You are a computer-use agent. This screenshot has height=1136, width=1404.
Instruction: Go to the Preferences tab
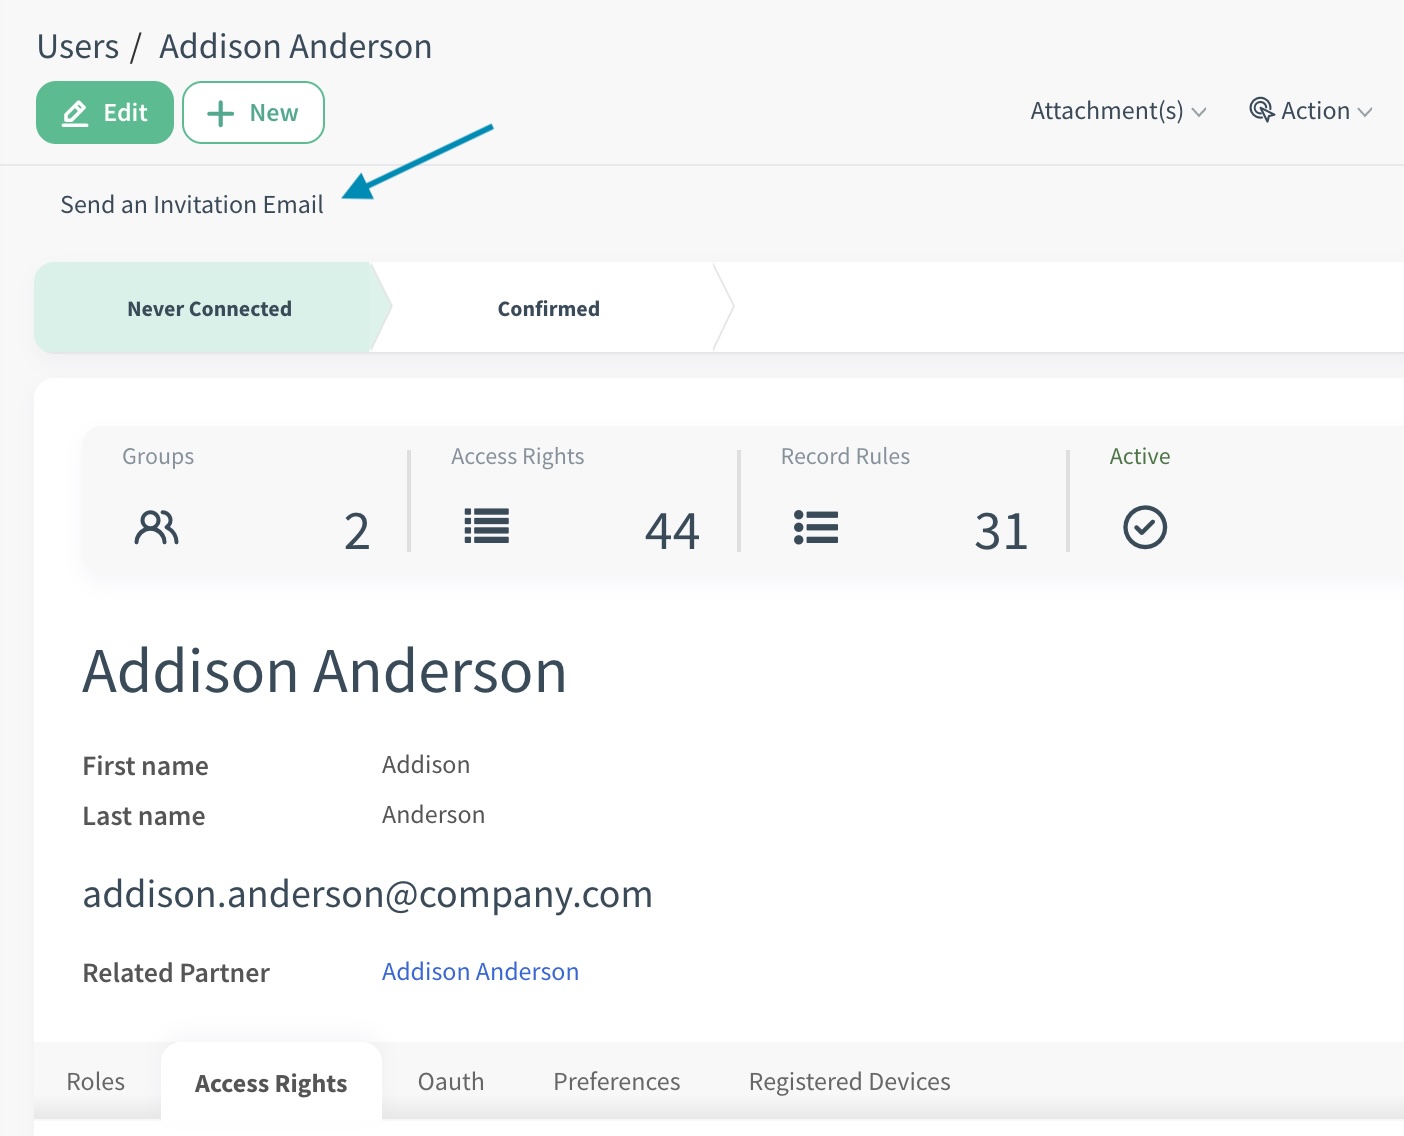(x=616, y=1082)
